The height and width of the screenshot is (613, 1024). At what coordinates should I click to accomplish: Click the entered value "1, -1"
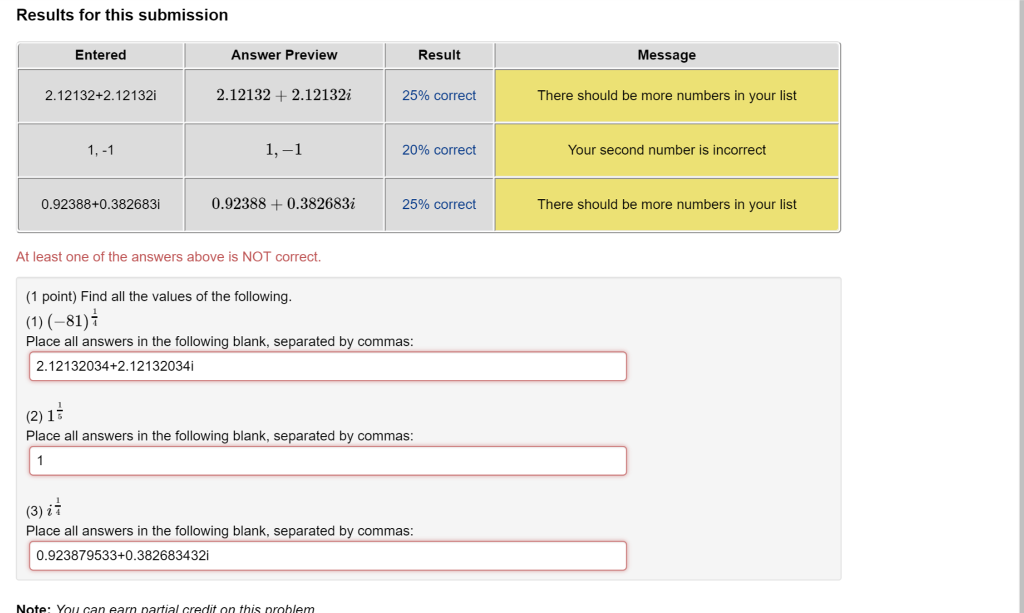tap(100, 150)
